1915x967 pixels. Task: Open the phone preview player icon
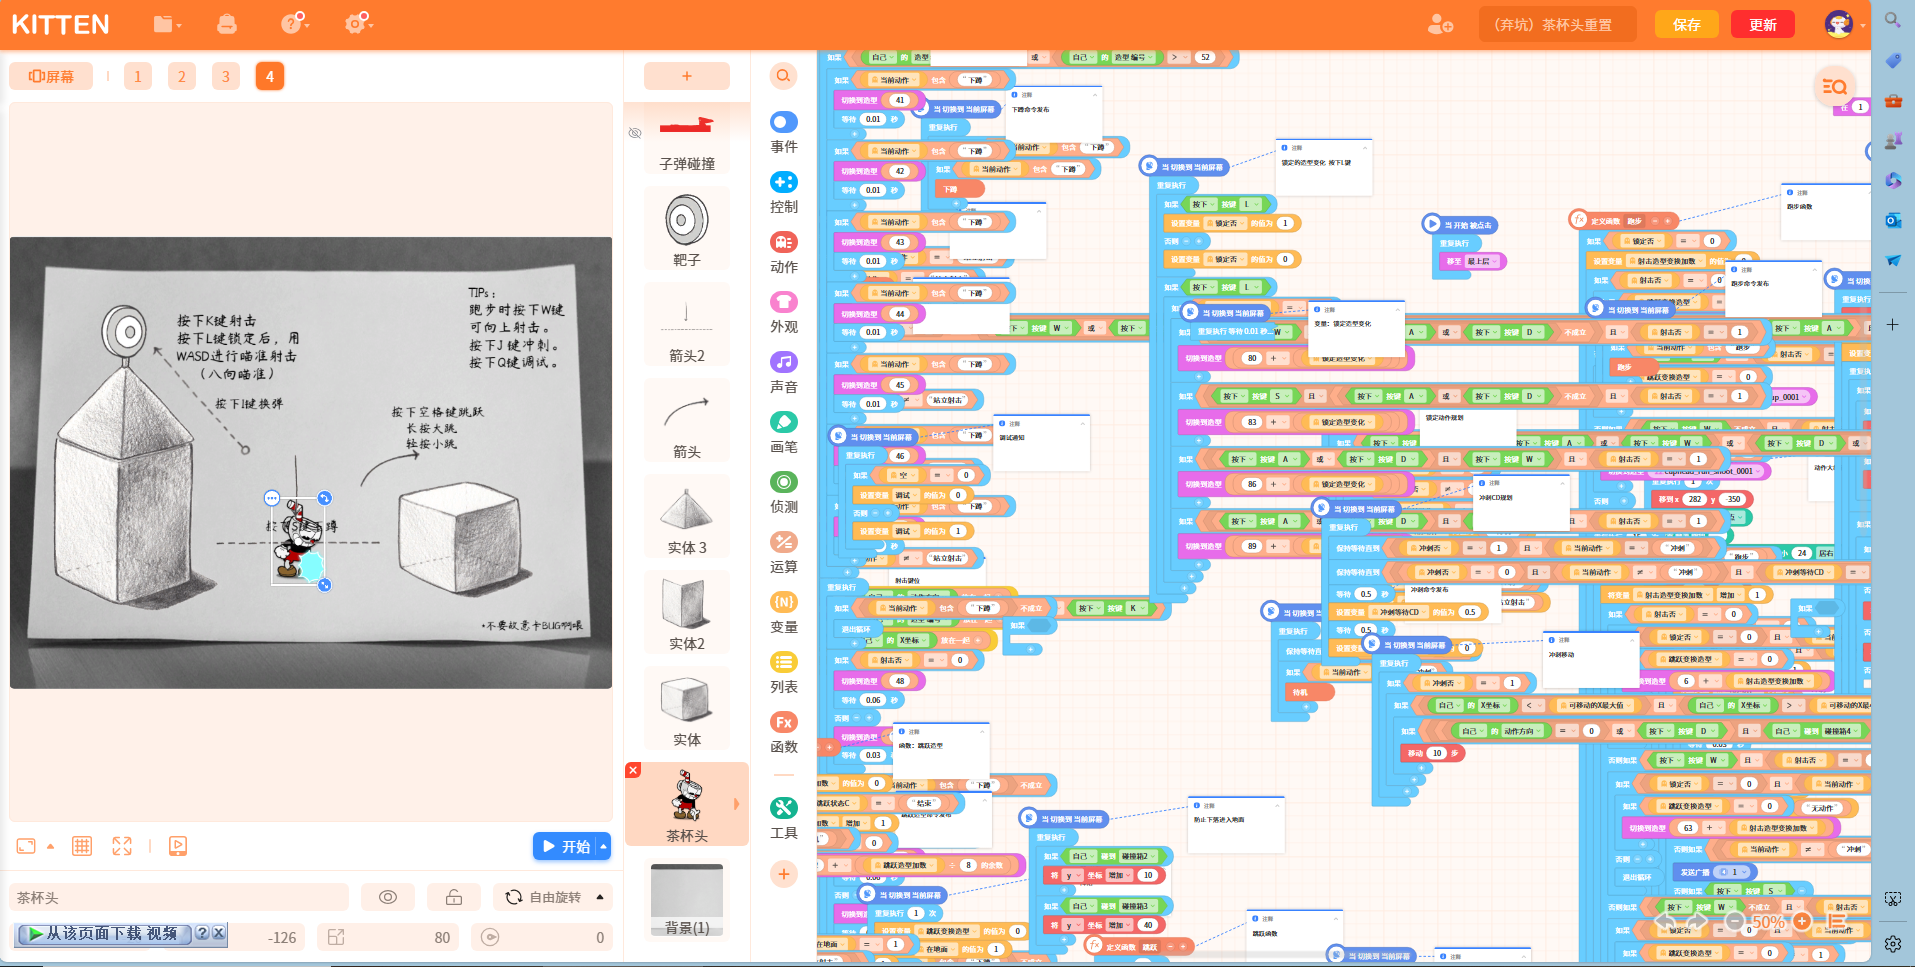[x=178, y=846]
